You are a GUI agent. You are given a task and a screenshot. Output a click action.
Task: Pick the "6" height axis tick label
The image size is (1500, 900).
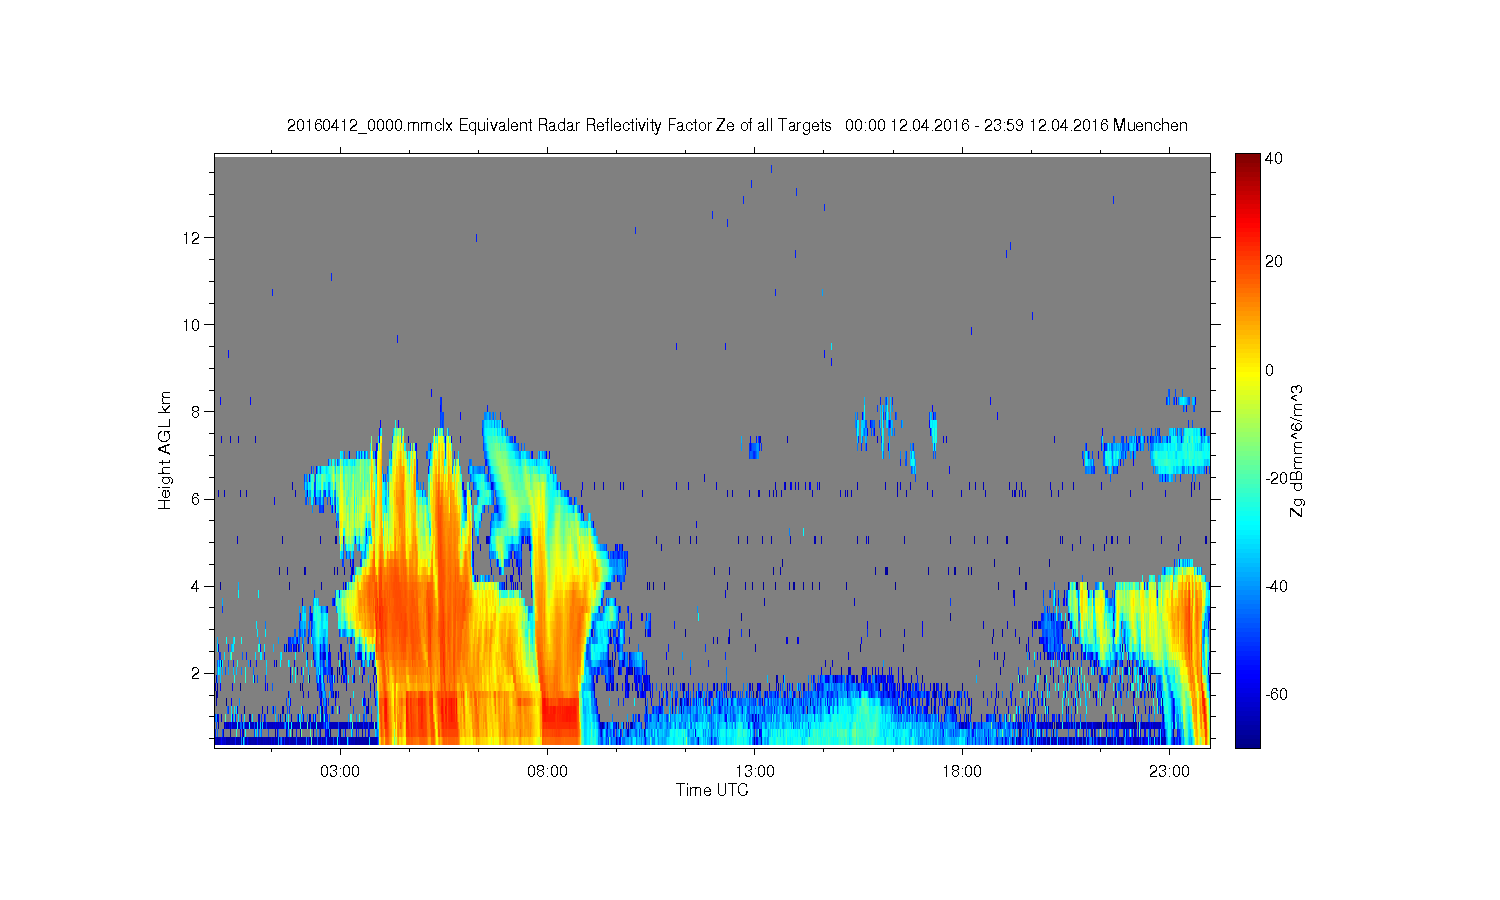click(x=197, y=499)
